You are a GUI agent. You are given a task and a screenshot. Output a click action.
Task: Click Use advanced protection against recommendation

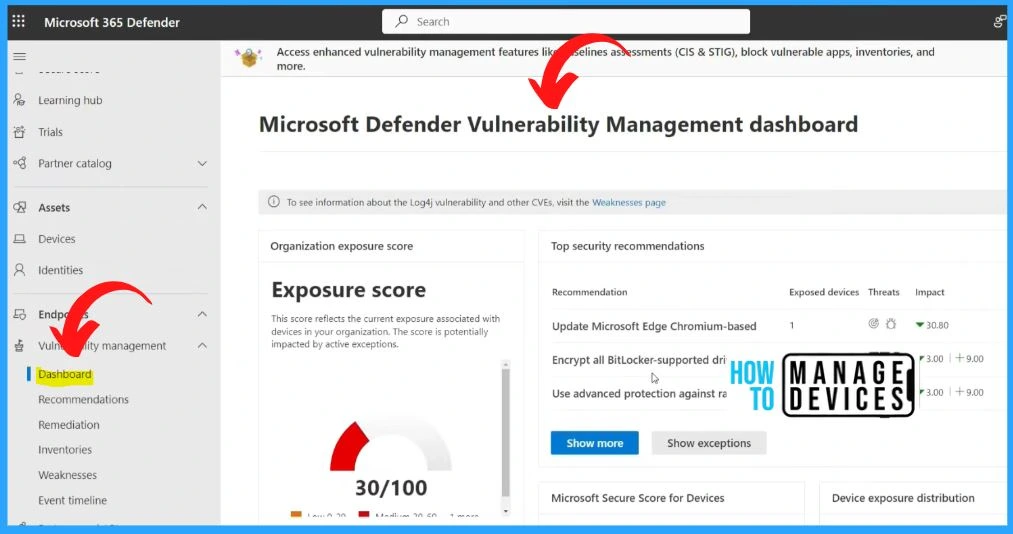(x=639, y=393)
